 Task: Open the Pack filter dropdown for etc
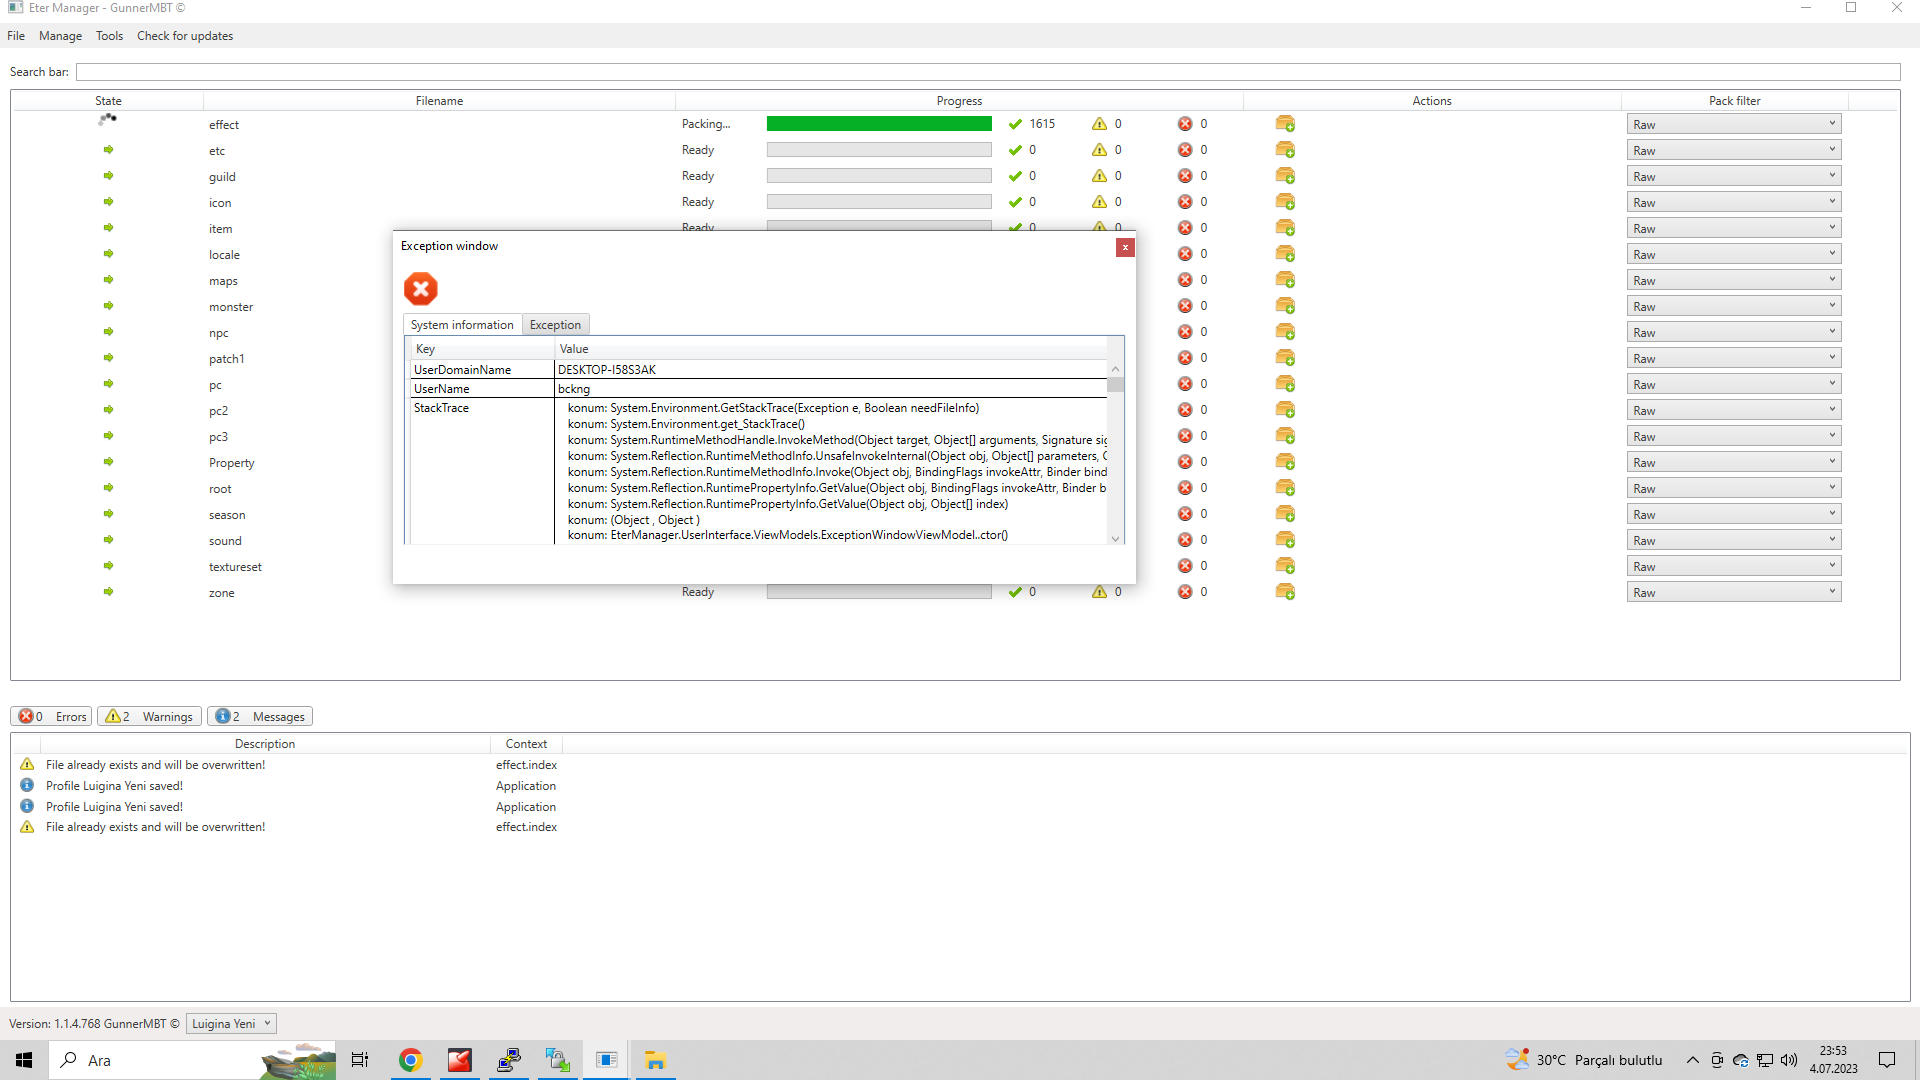[x=1734, y=150]
